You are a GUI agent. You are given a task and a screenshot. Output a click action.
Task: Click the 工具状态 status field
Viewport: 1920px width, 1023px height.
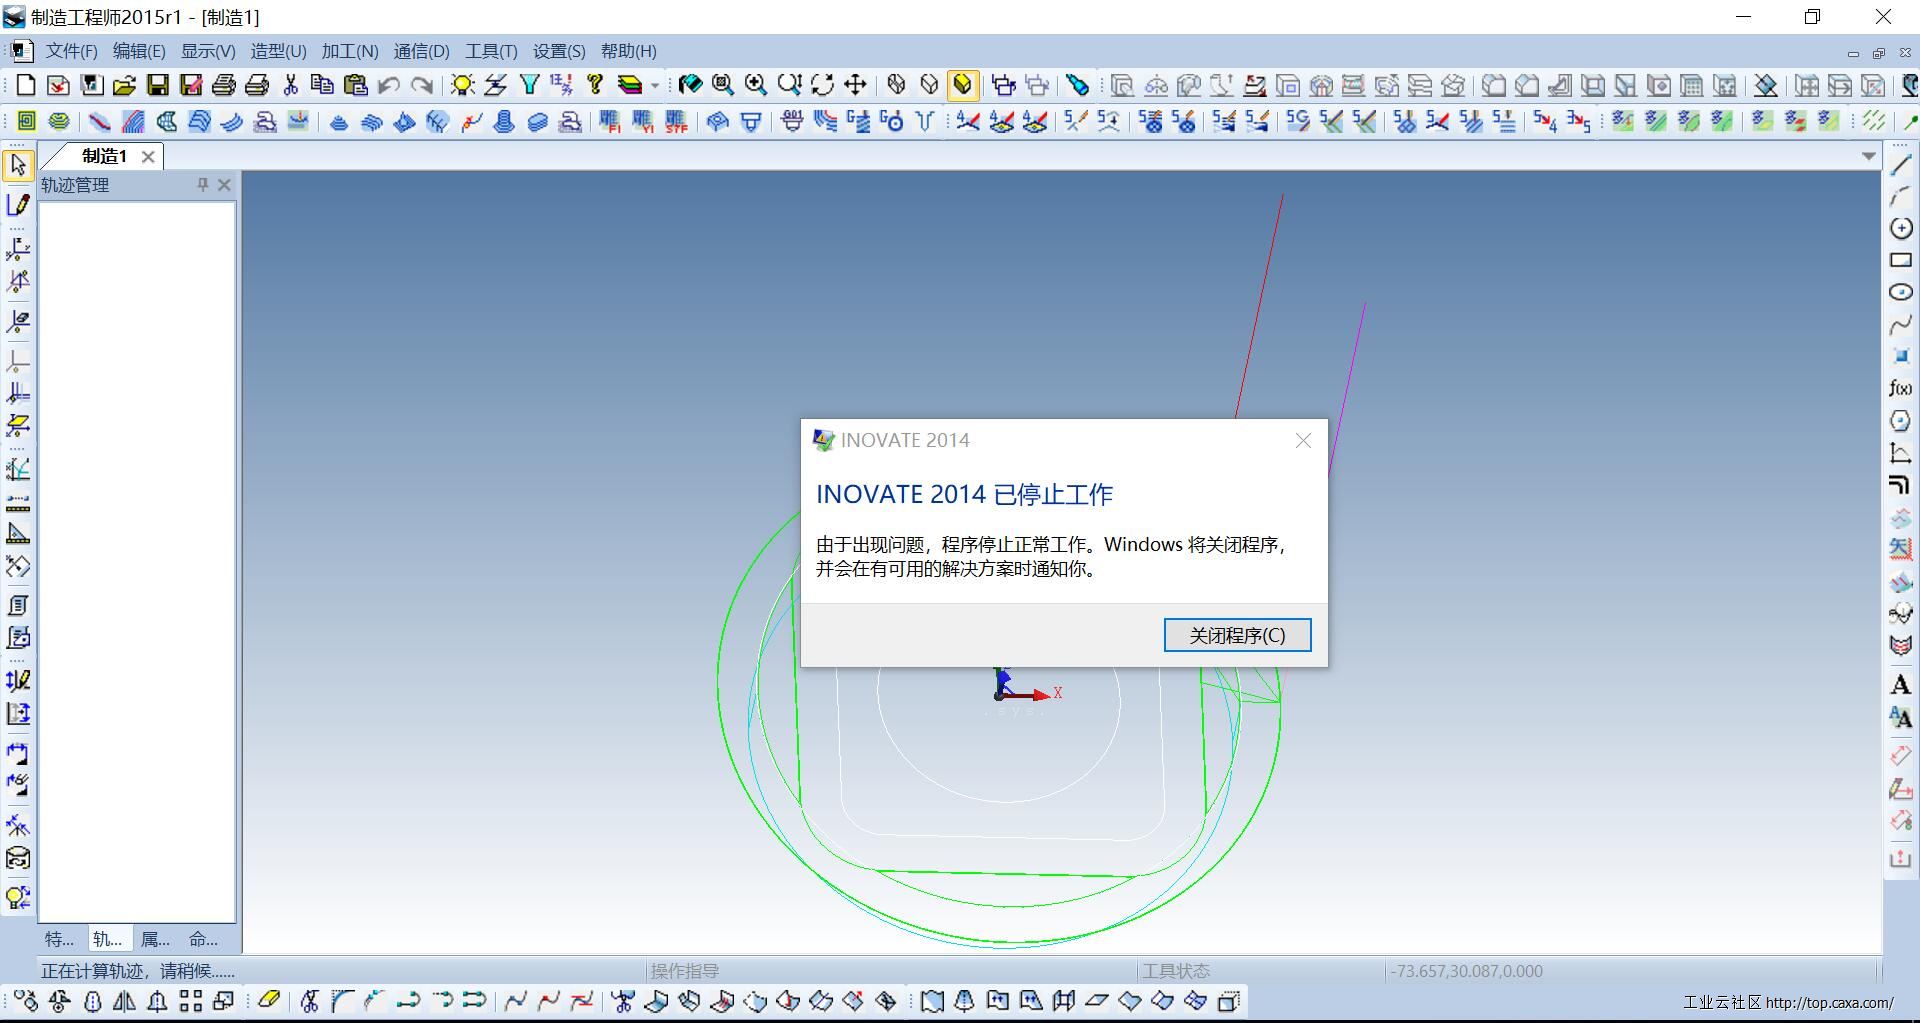coord(1176,971)
